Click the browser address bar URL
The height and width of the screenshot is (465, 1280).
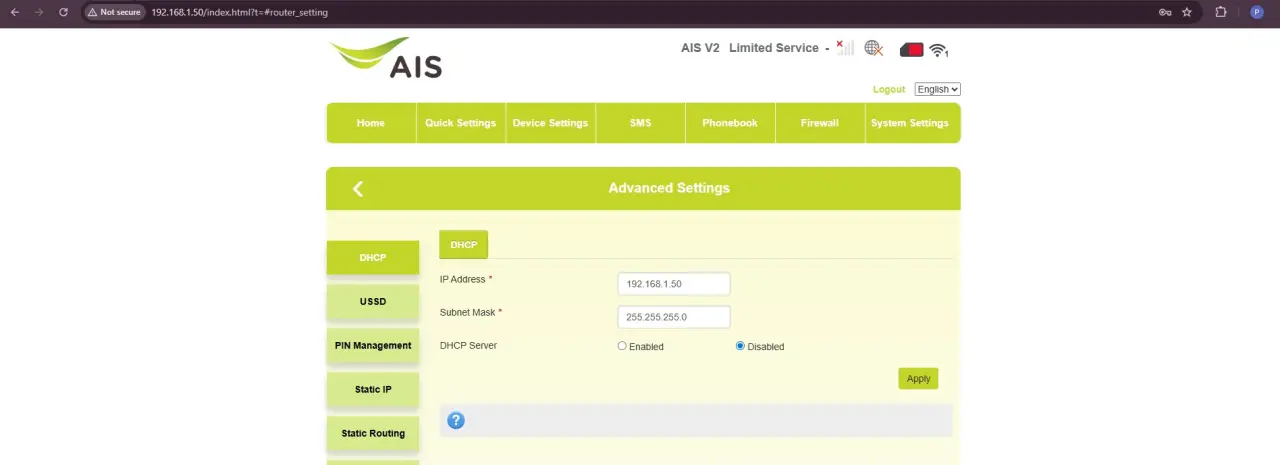click(x=240, y=12)
